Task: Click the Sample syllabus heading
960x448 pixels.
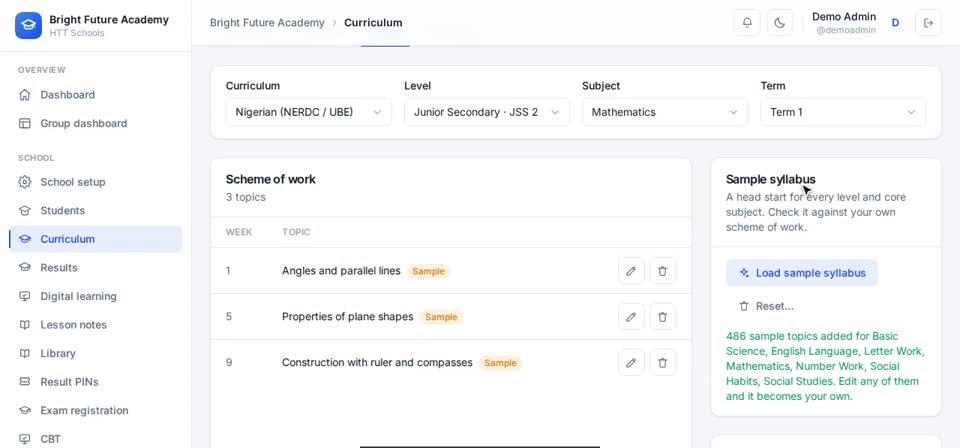Action: click(771, 179)
